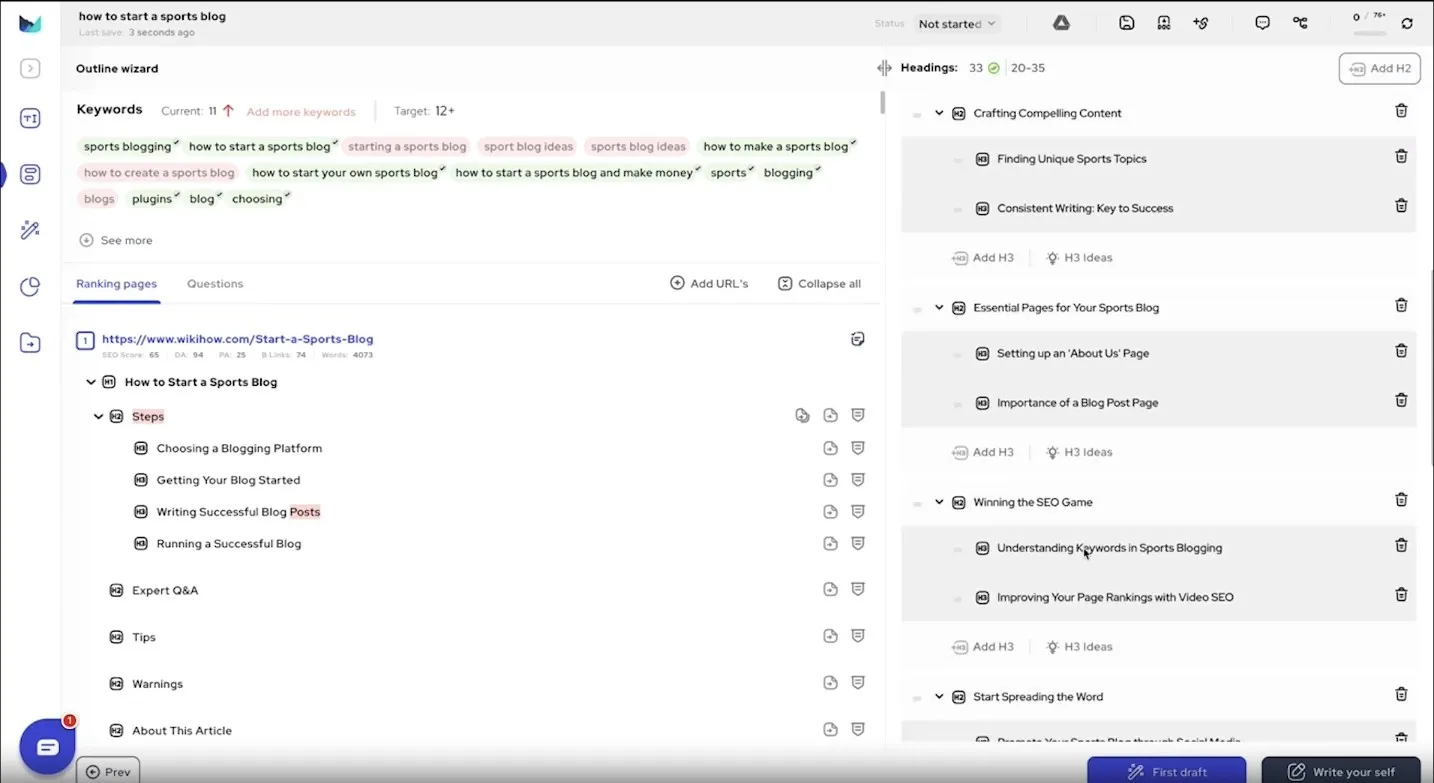
Task: Delete Understanding Keywords in Sports Blogging
Action: [x=1401, y=545]
